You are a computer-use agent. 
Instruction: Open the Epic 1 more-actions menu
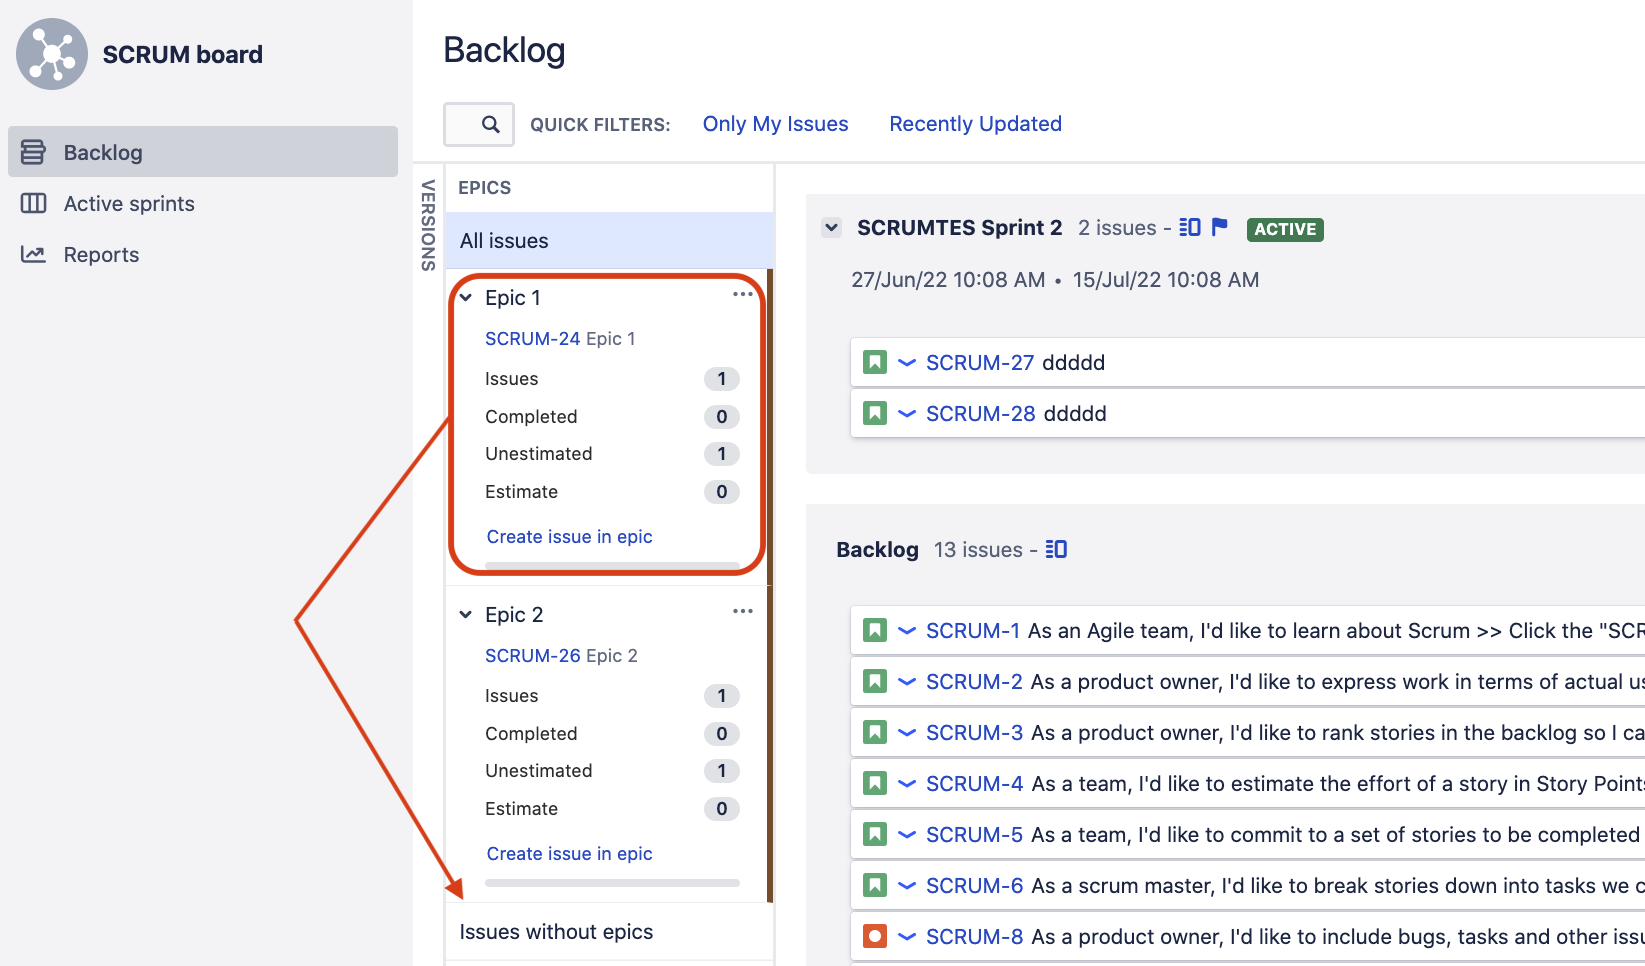click(x=742, y=294)
